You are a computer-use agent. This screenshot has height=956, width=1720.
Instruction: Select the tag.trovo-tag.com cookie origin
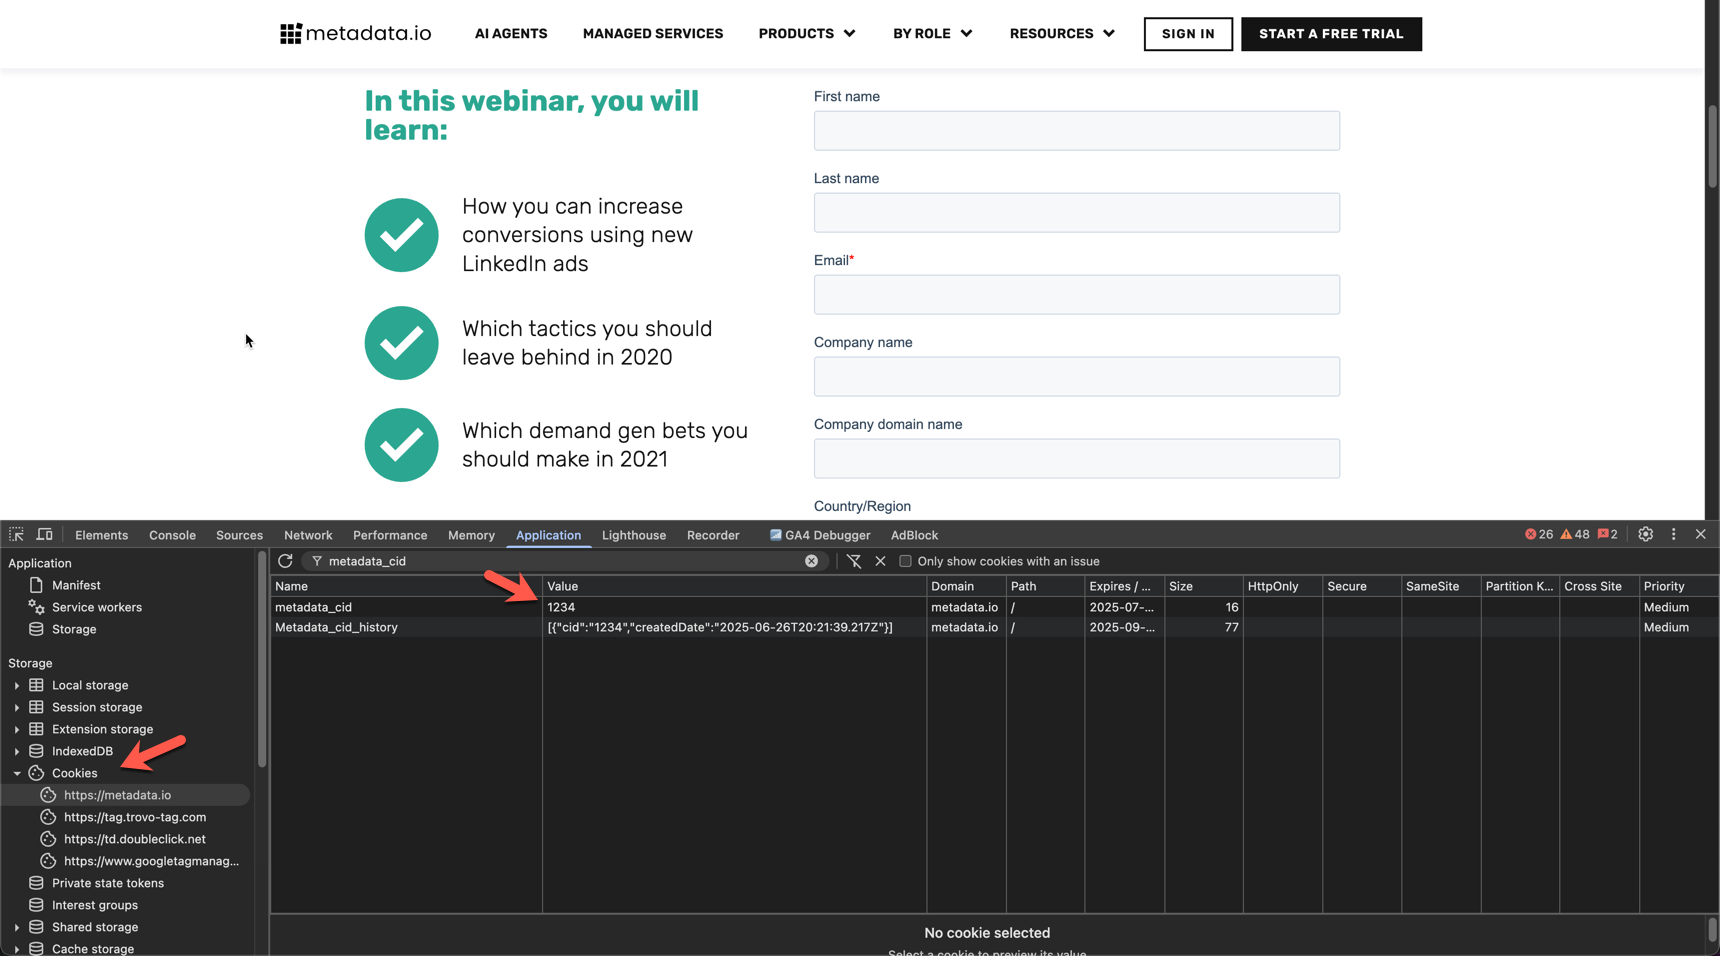point(134,817)
